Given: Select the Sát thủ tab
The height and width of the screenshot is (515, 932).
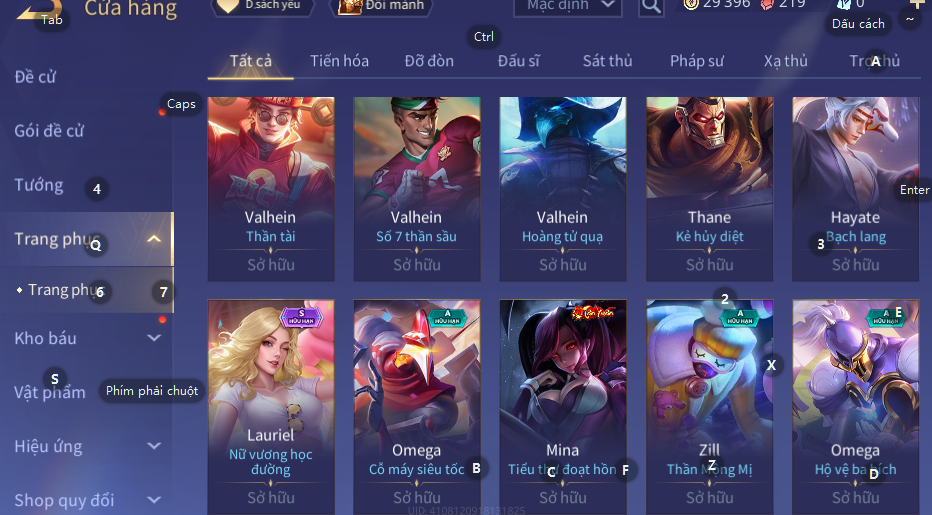Looking at the screenshot, I should tap(607, 61).
